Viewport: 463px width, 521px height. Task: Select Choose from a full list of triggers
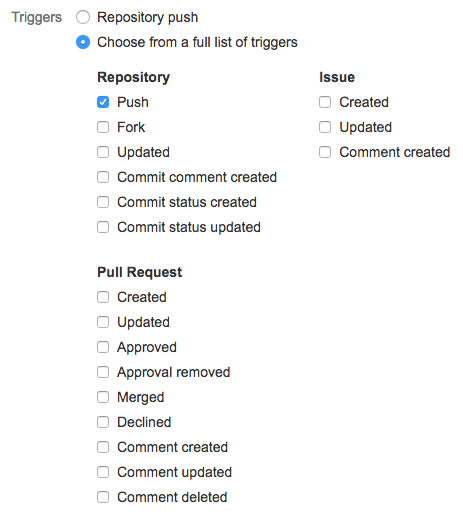[x=83, y=42]
